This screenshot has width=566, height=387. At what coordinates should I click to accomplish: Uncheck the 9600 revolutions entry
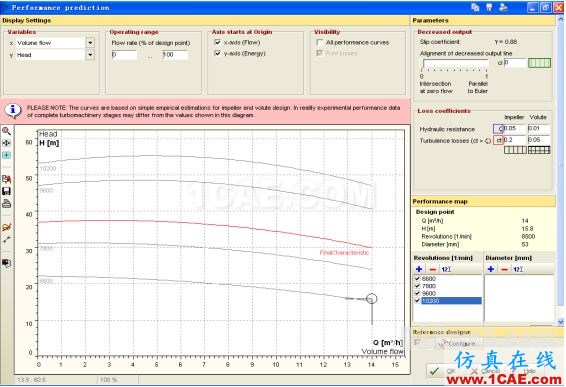[x=417, y=293]
